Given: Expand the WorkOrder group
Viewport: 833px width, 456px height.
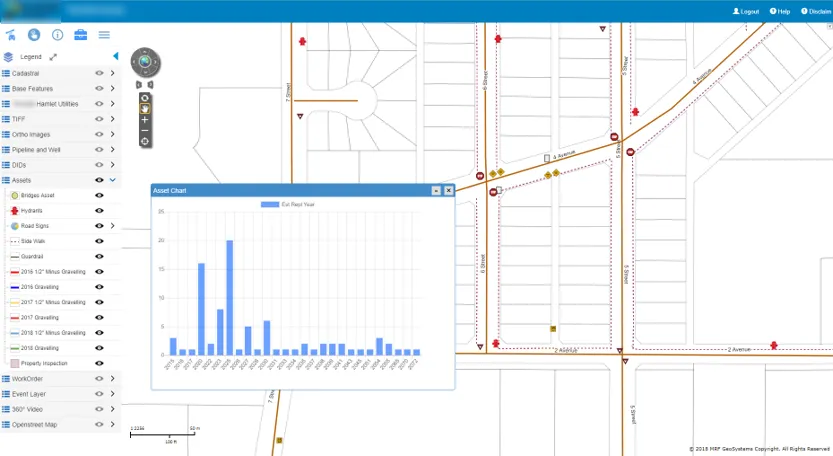Looking at the screenshot, I should click(x=113, y=379).
